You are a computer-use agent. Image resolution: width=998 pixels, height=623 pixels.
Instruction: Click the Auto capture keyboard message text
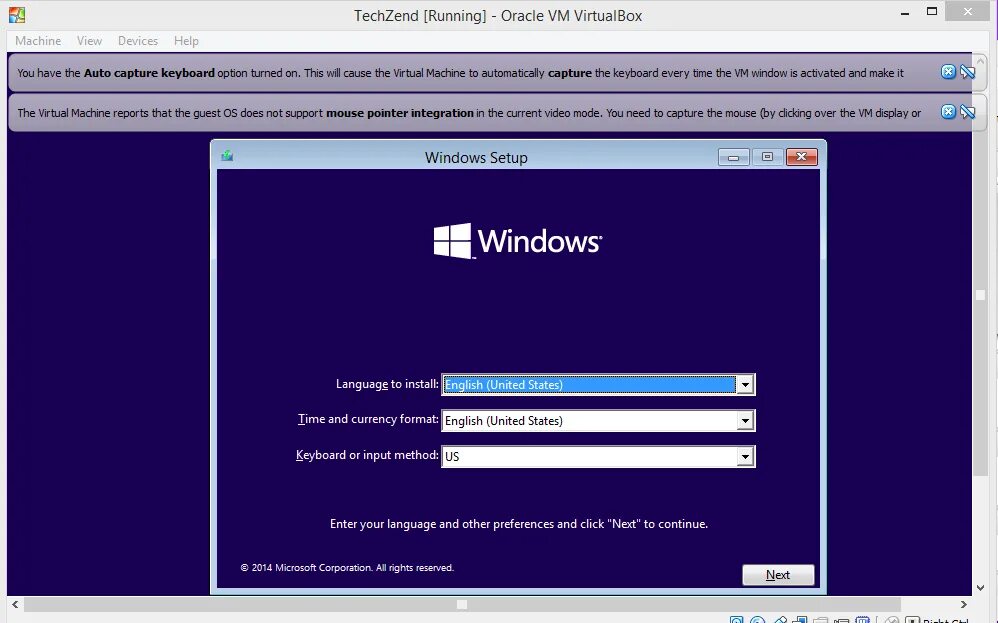coord(460,73)
